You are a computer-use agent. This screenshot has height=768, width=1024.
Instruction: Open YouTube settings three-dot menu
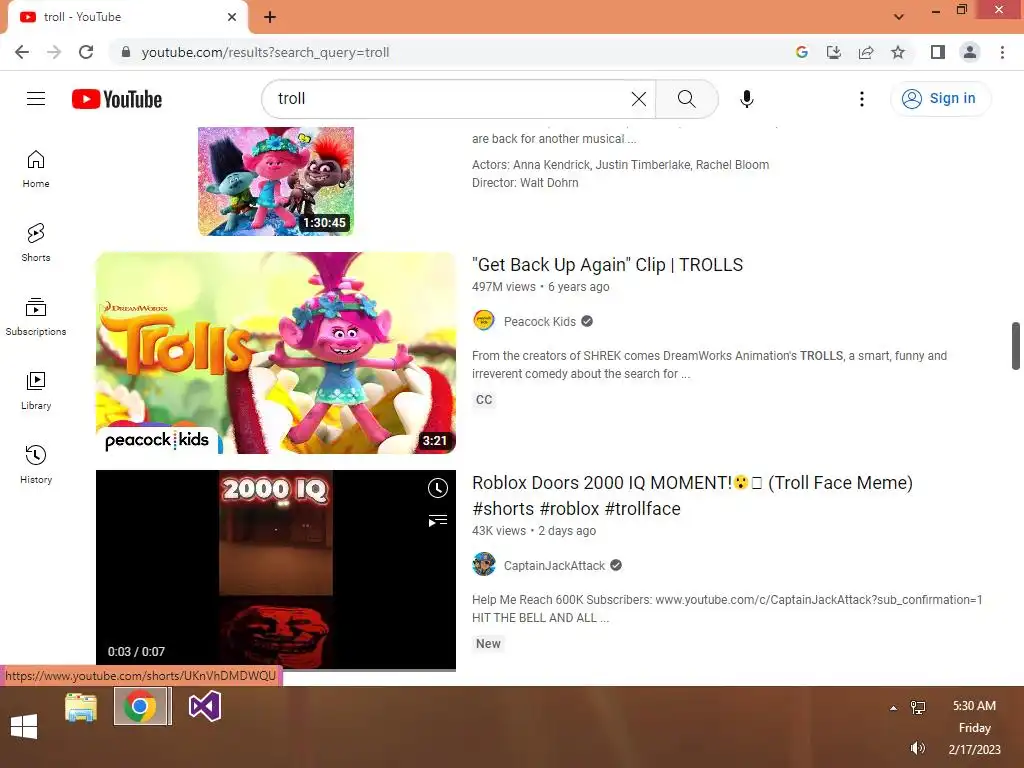(x=861, y=99)
